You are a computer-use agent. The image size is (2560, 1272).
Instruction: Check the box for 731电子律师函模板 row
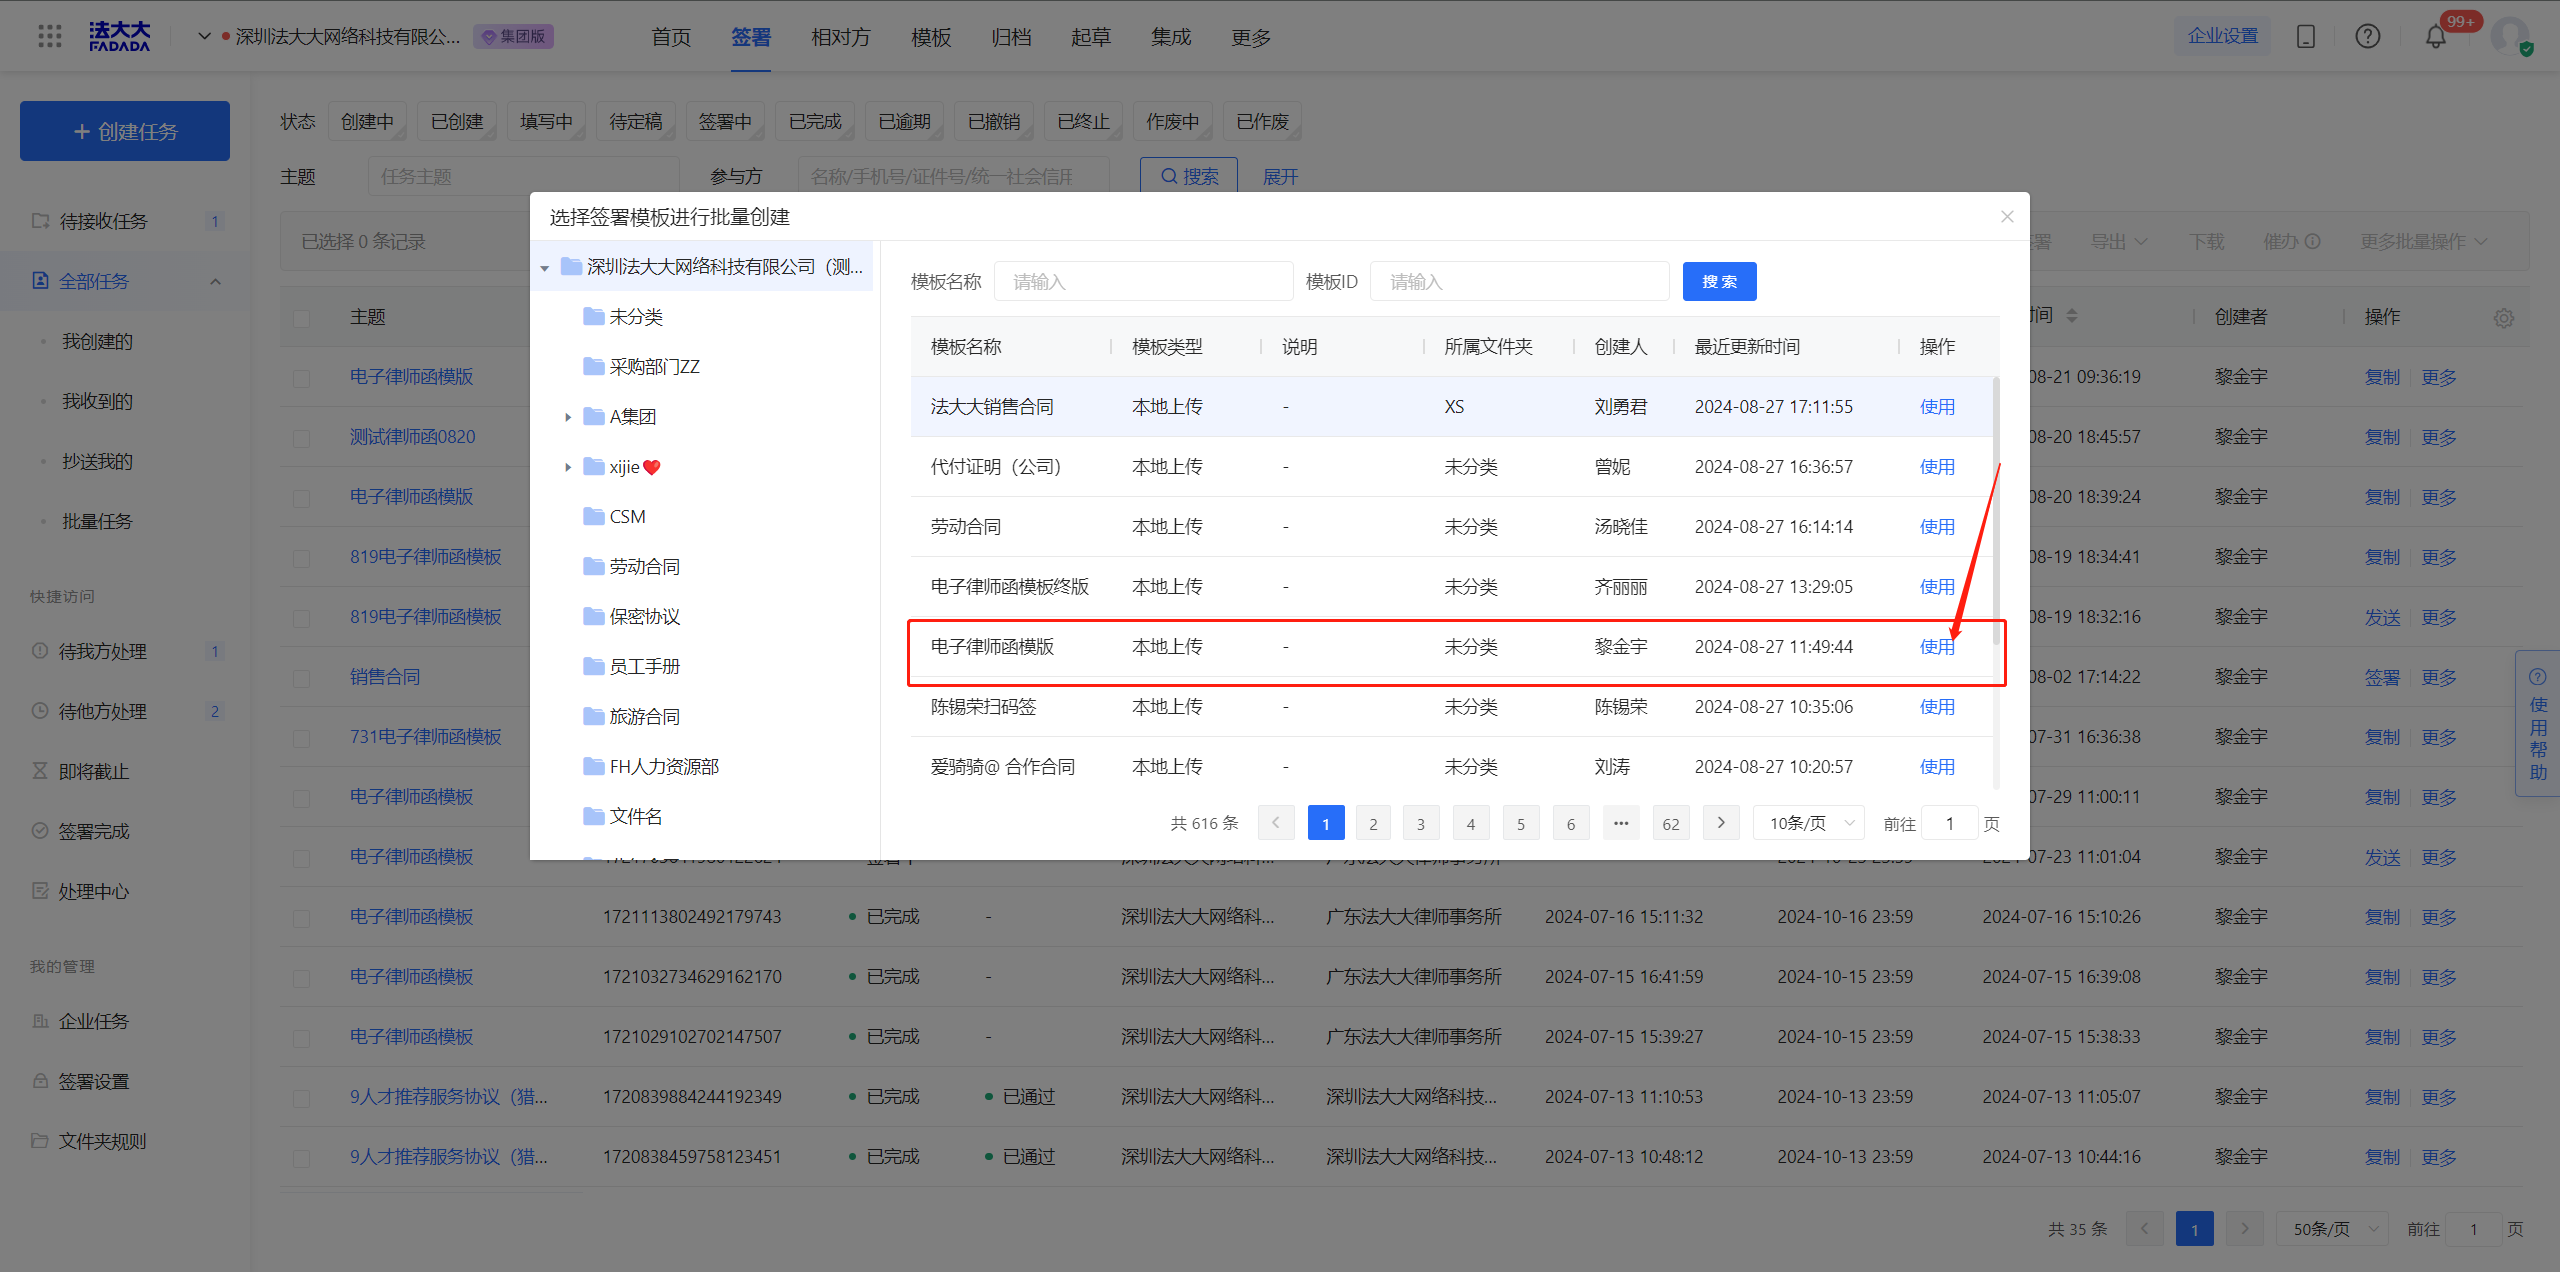[x=301, y=738]
